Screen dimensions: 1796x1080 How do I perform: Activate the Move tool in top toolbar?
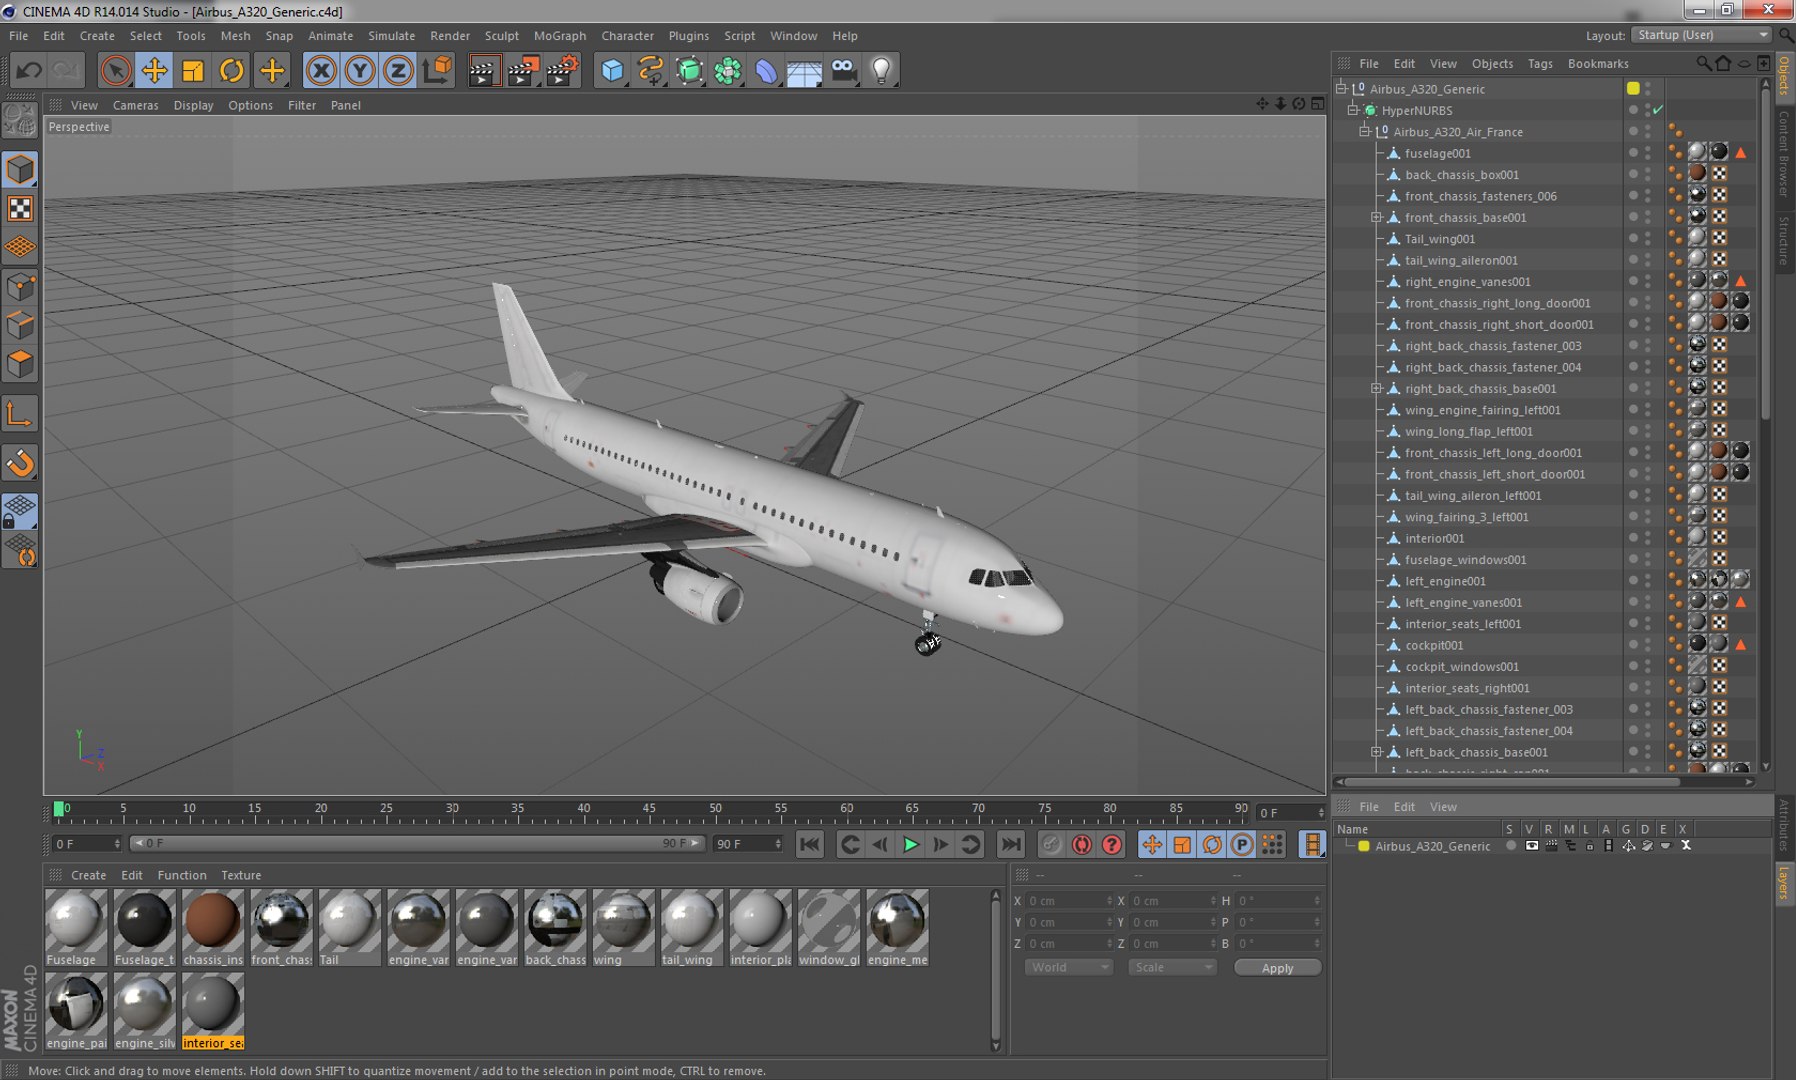coord(154,70)
